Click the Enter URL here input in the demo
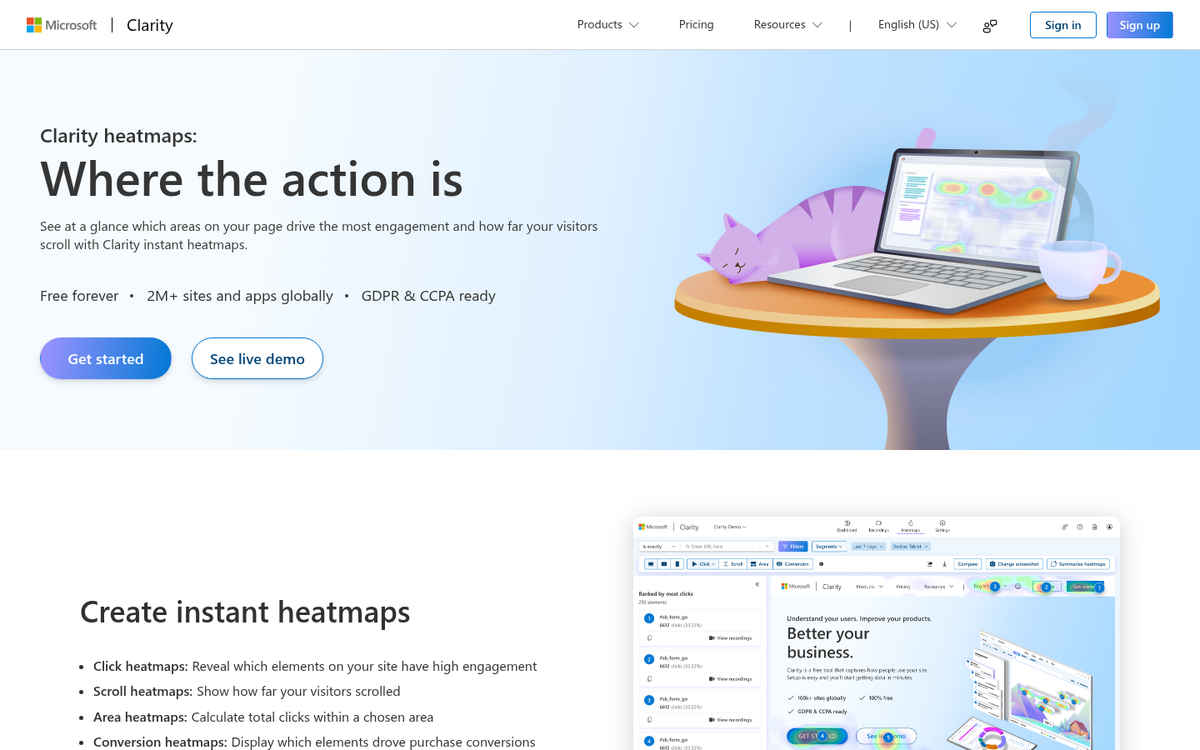Image resolution: width=1200 pixels, height=750 pixels. pyautogui.click(x=722, y=546)
